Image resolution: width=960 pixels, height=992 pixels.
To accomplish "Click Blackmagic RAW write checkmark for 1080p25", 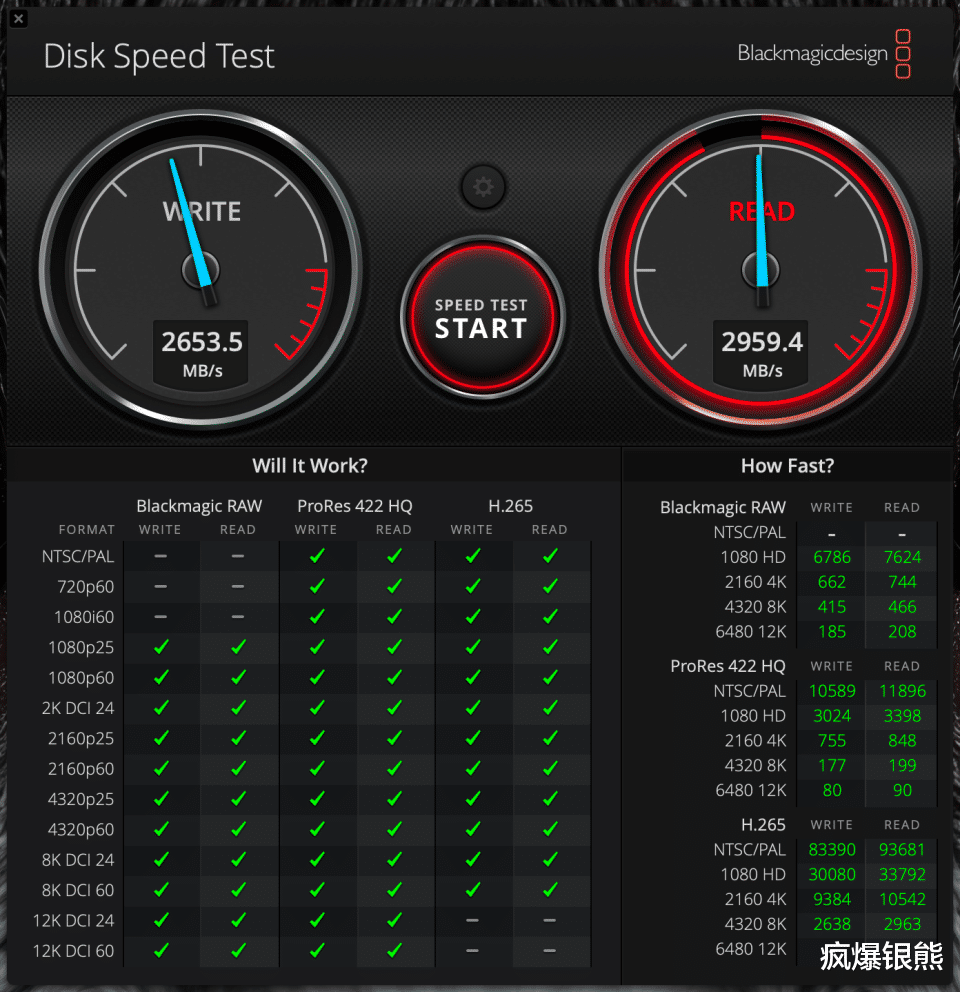I will 161,647.
